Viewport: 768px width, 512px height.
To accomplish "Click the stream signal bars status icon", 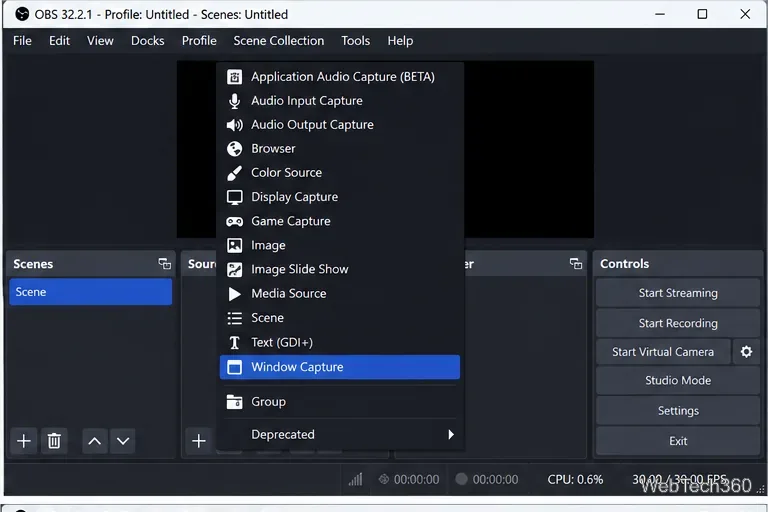I will tap(356, 479).
